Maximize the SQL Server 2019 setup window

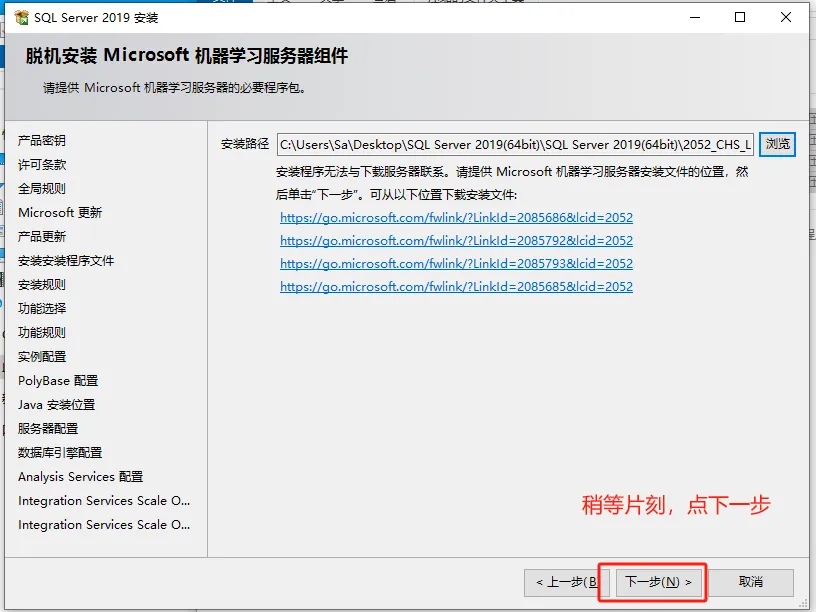click(x=740, y=17)
